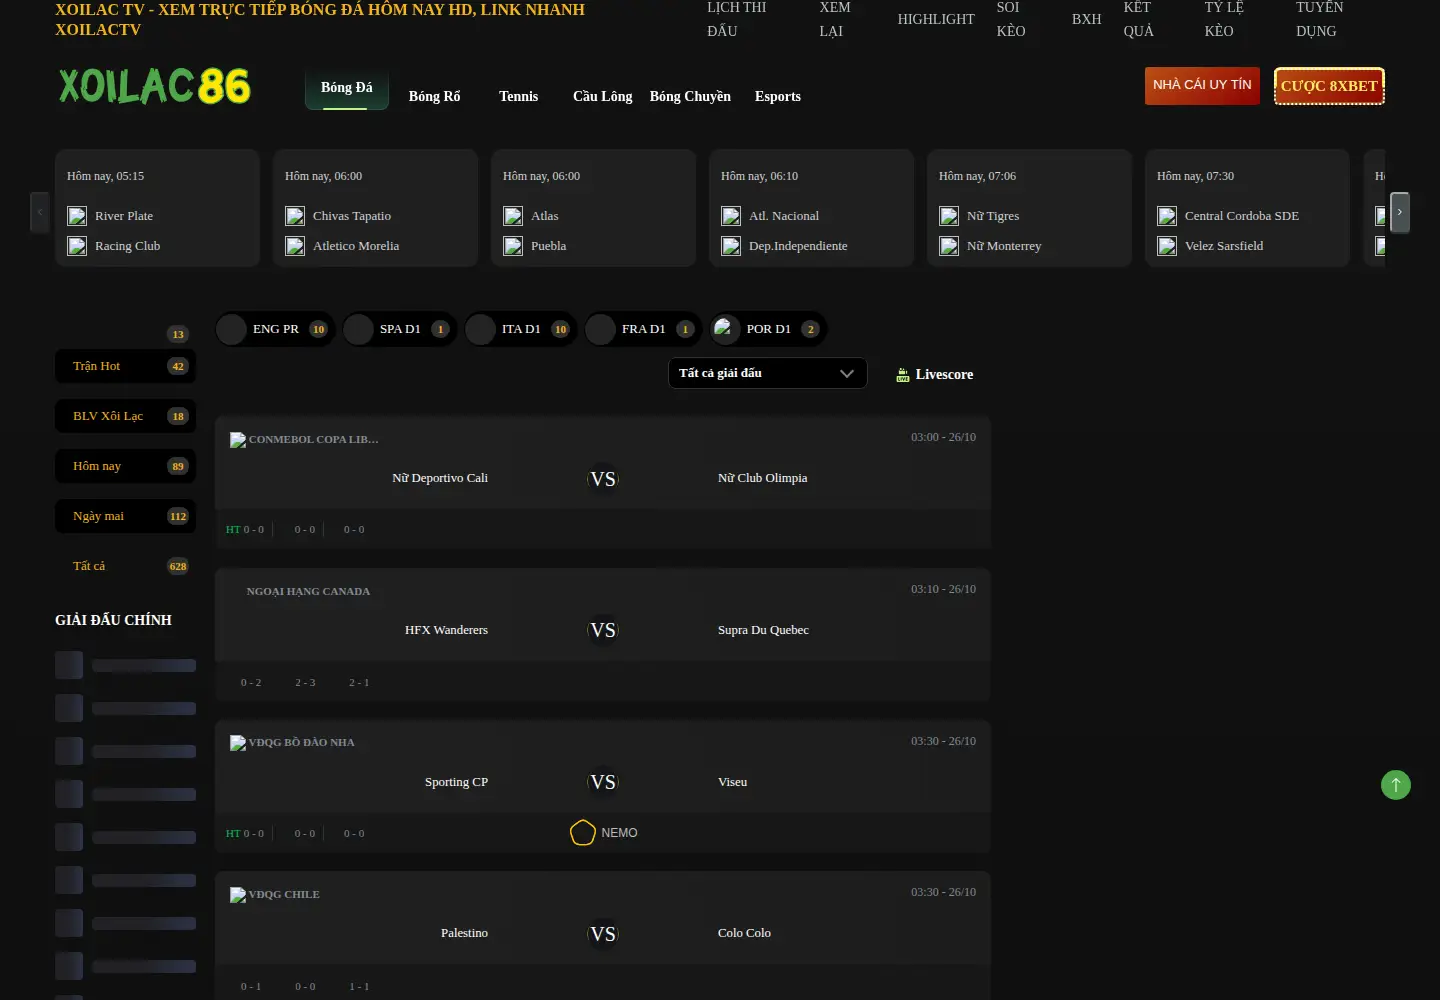Image resolution: width=1440 pixels, height=1000 pixels.
Task: Click the River Plate team logo
Action: pos(77,216)
